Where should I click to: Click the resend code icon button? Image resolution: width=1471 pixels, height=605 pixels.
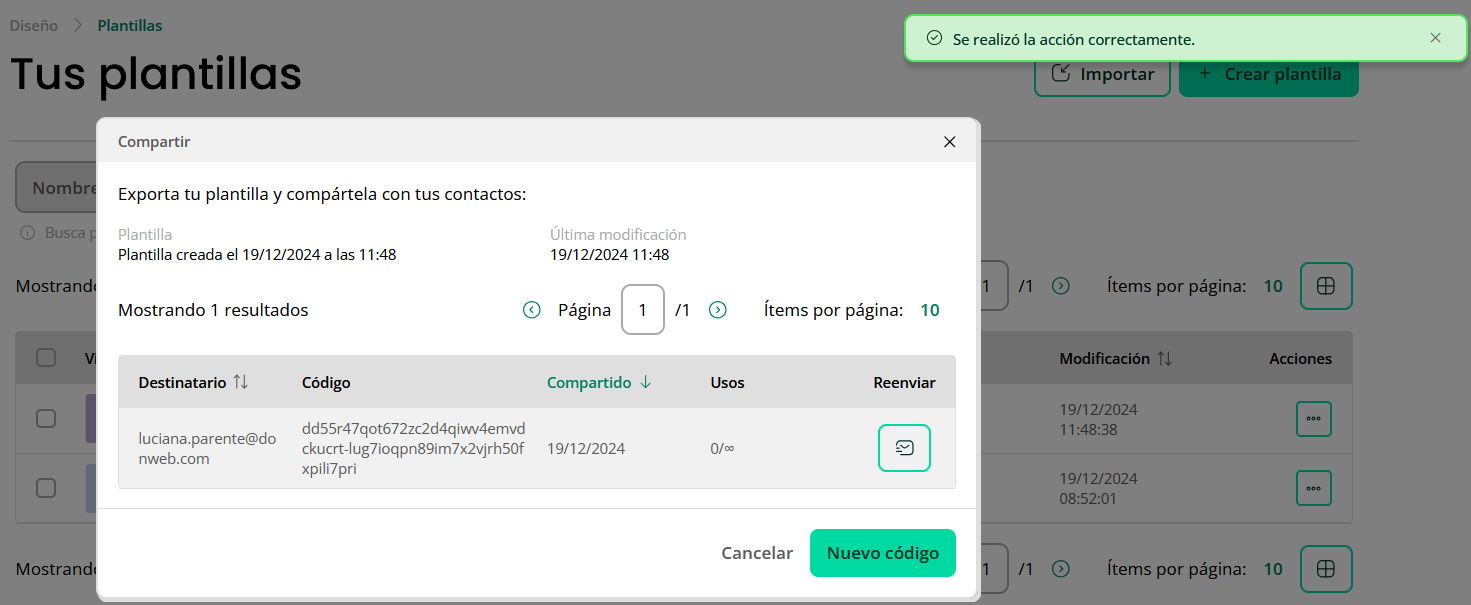904,448
